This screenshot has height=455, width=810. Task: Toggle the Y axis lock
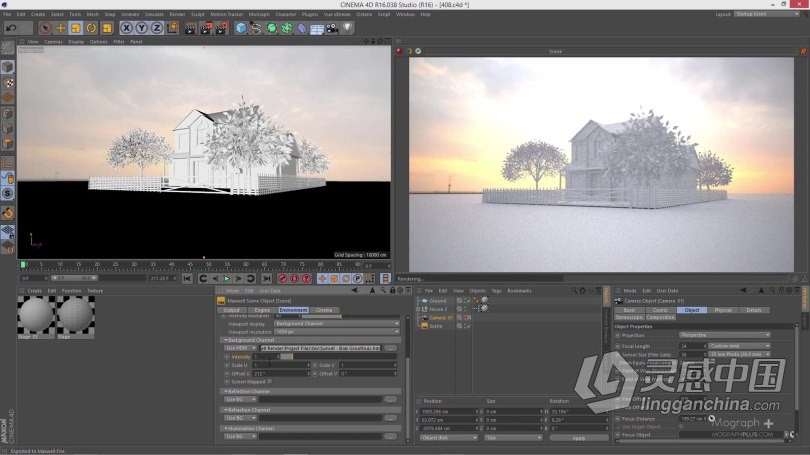point(141,28)
